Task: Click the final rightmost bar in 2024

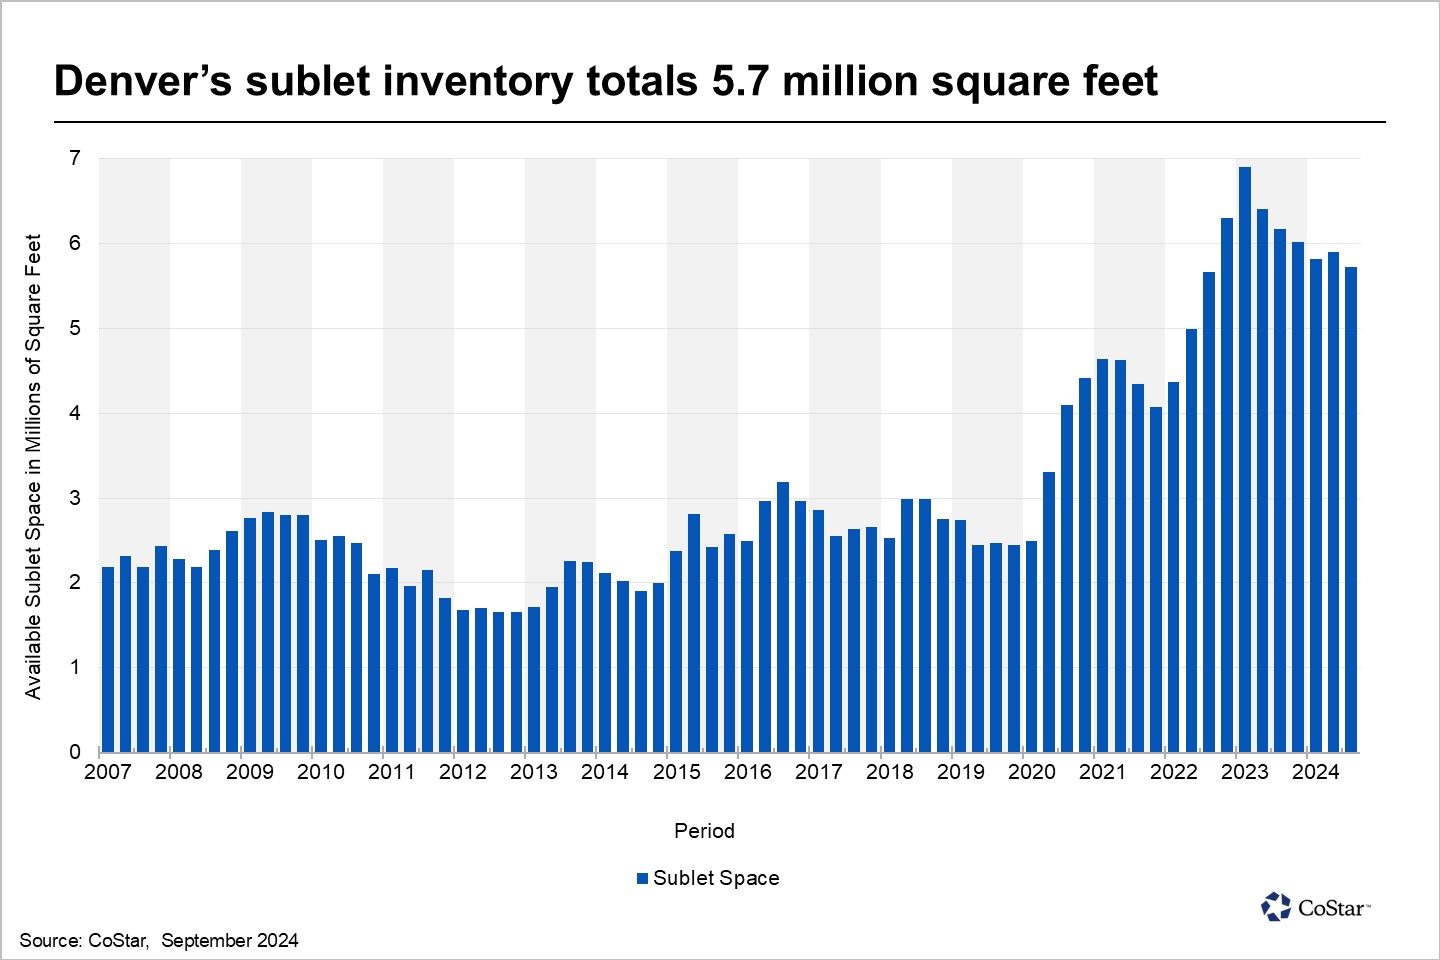Action: [x=1351, y=510]
